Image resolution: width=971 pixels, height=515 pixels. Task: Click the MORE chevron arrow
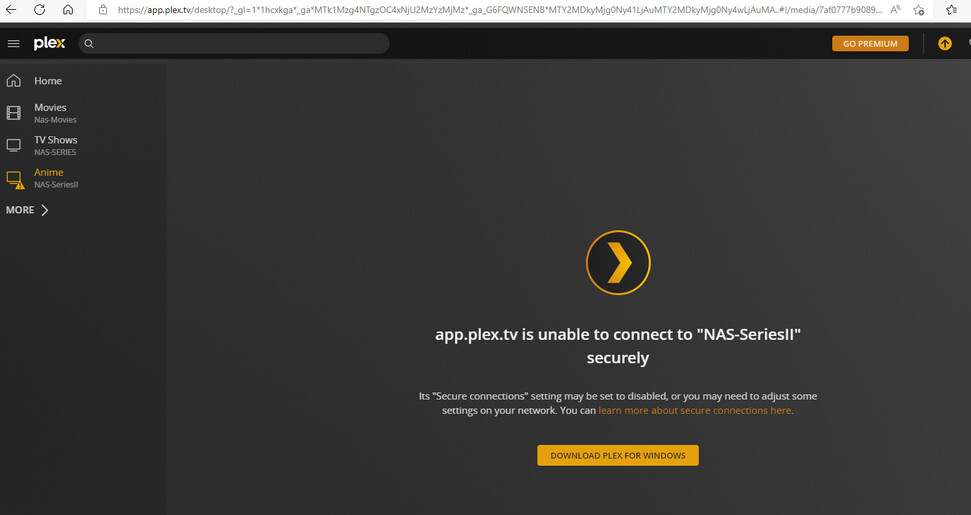click(45, 210)
